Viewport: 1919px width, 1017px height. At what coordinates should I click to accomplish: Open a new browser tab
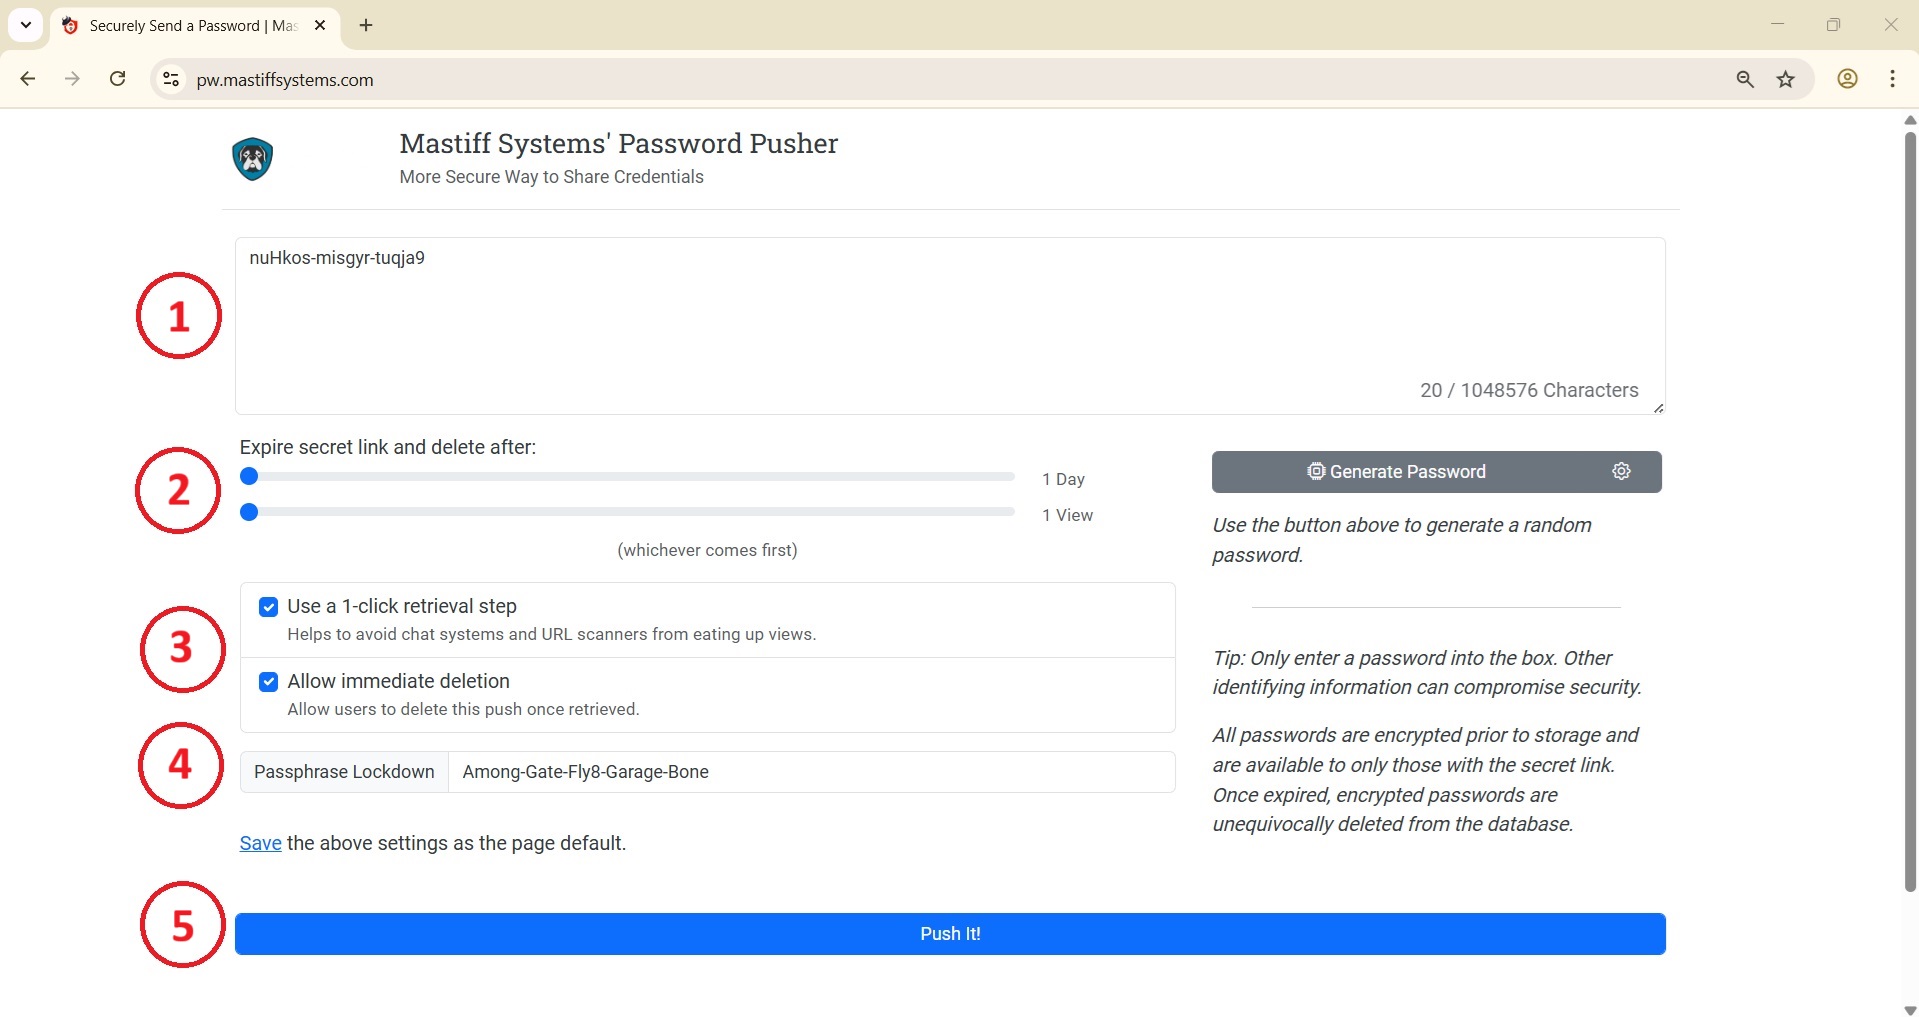[366, 26]
